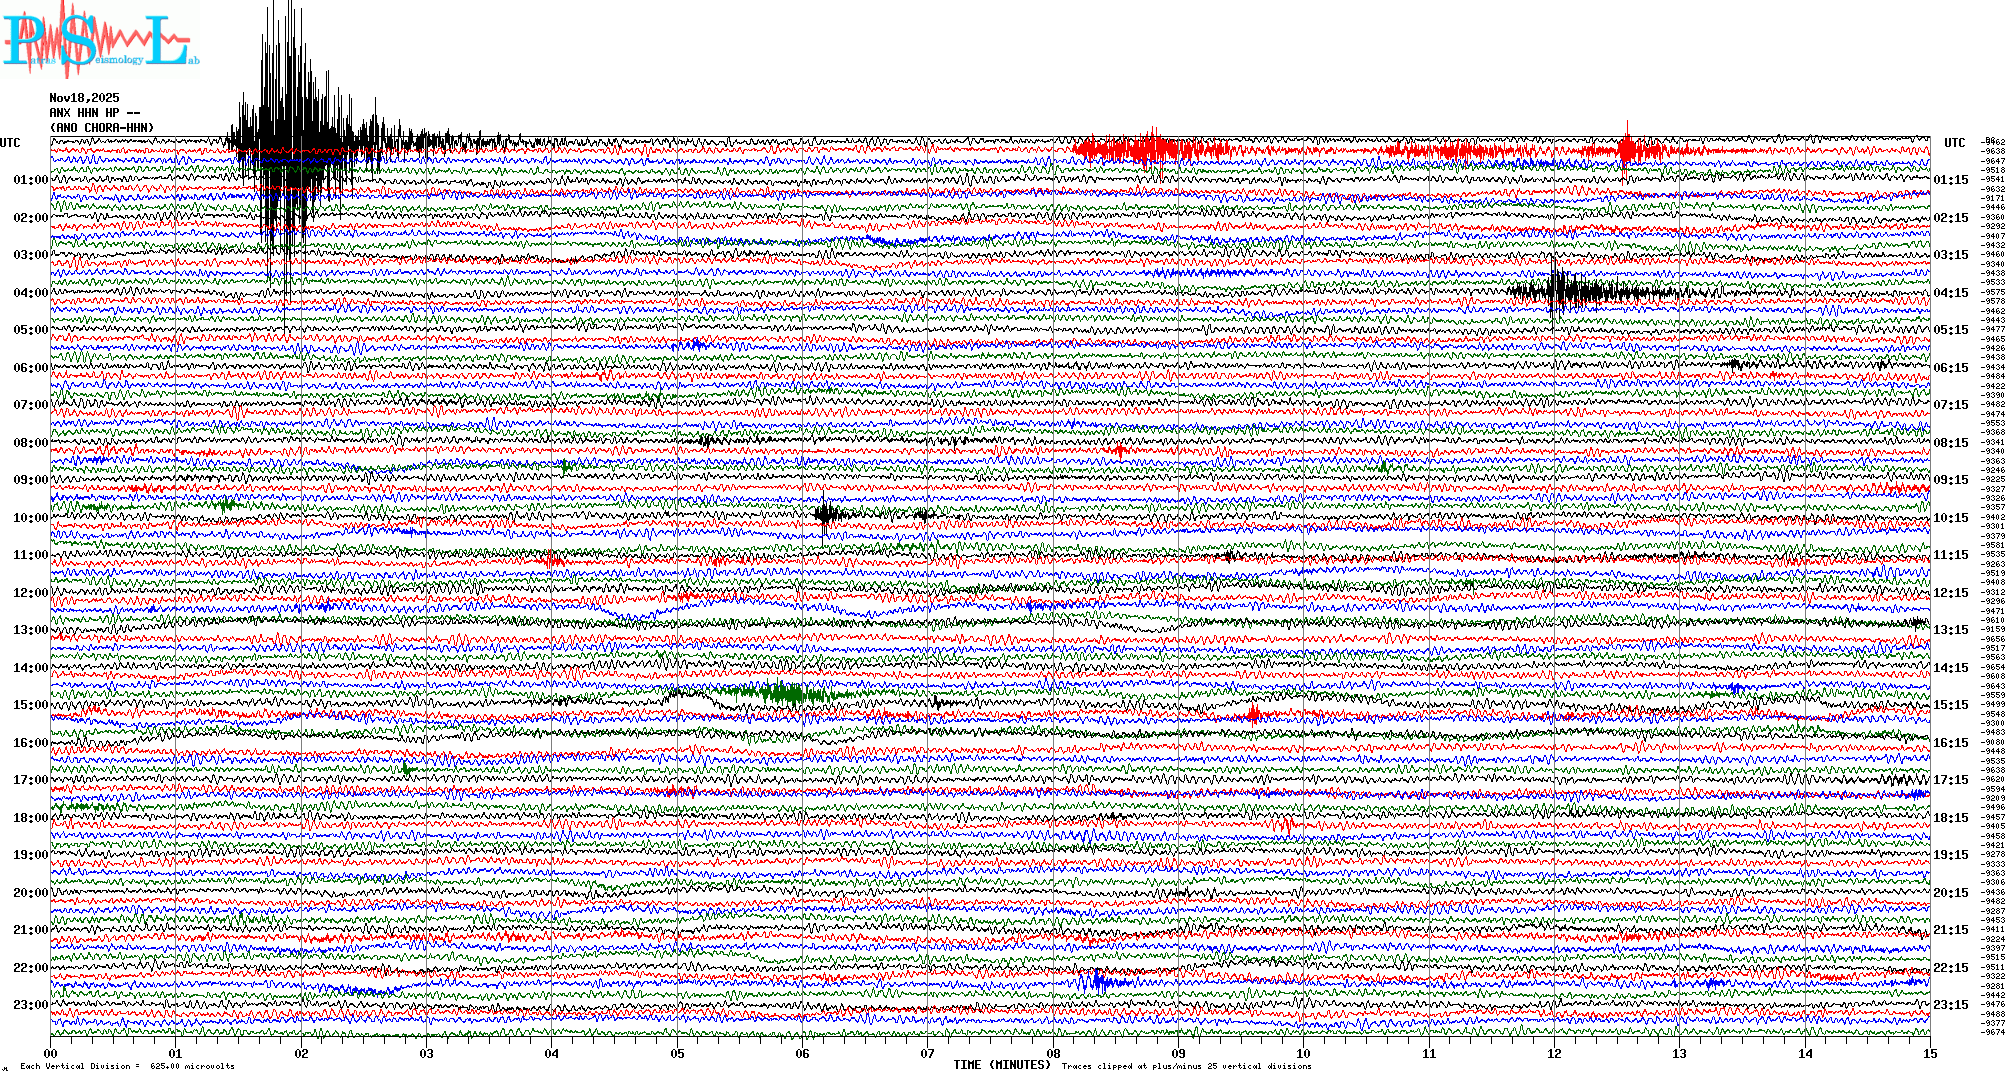Click the 23:00 hour label on left
Image resolution: width=2010 pixels, height=1080 pixels.
(30, 1005)
